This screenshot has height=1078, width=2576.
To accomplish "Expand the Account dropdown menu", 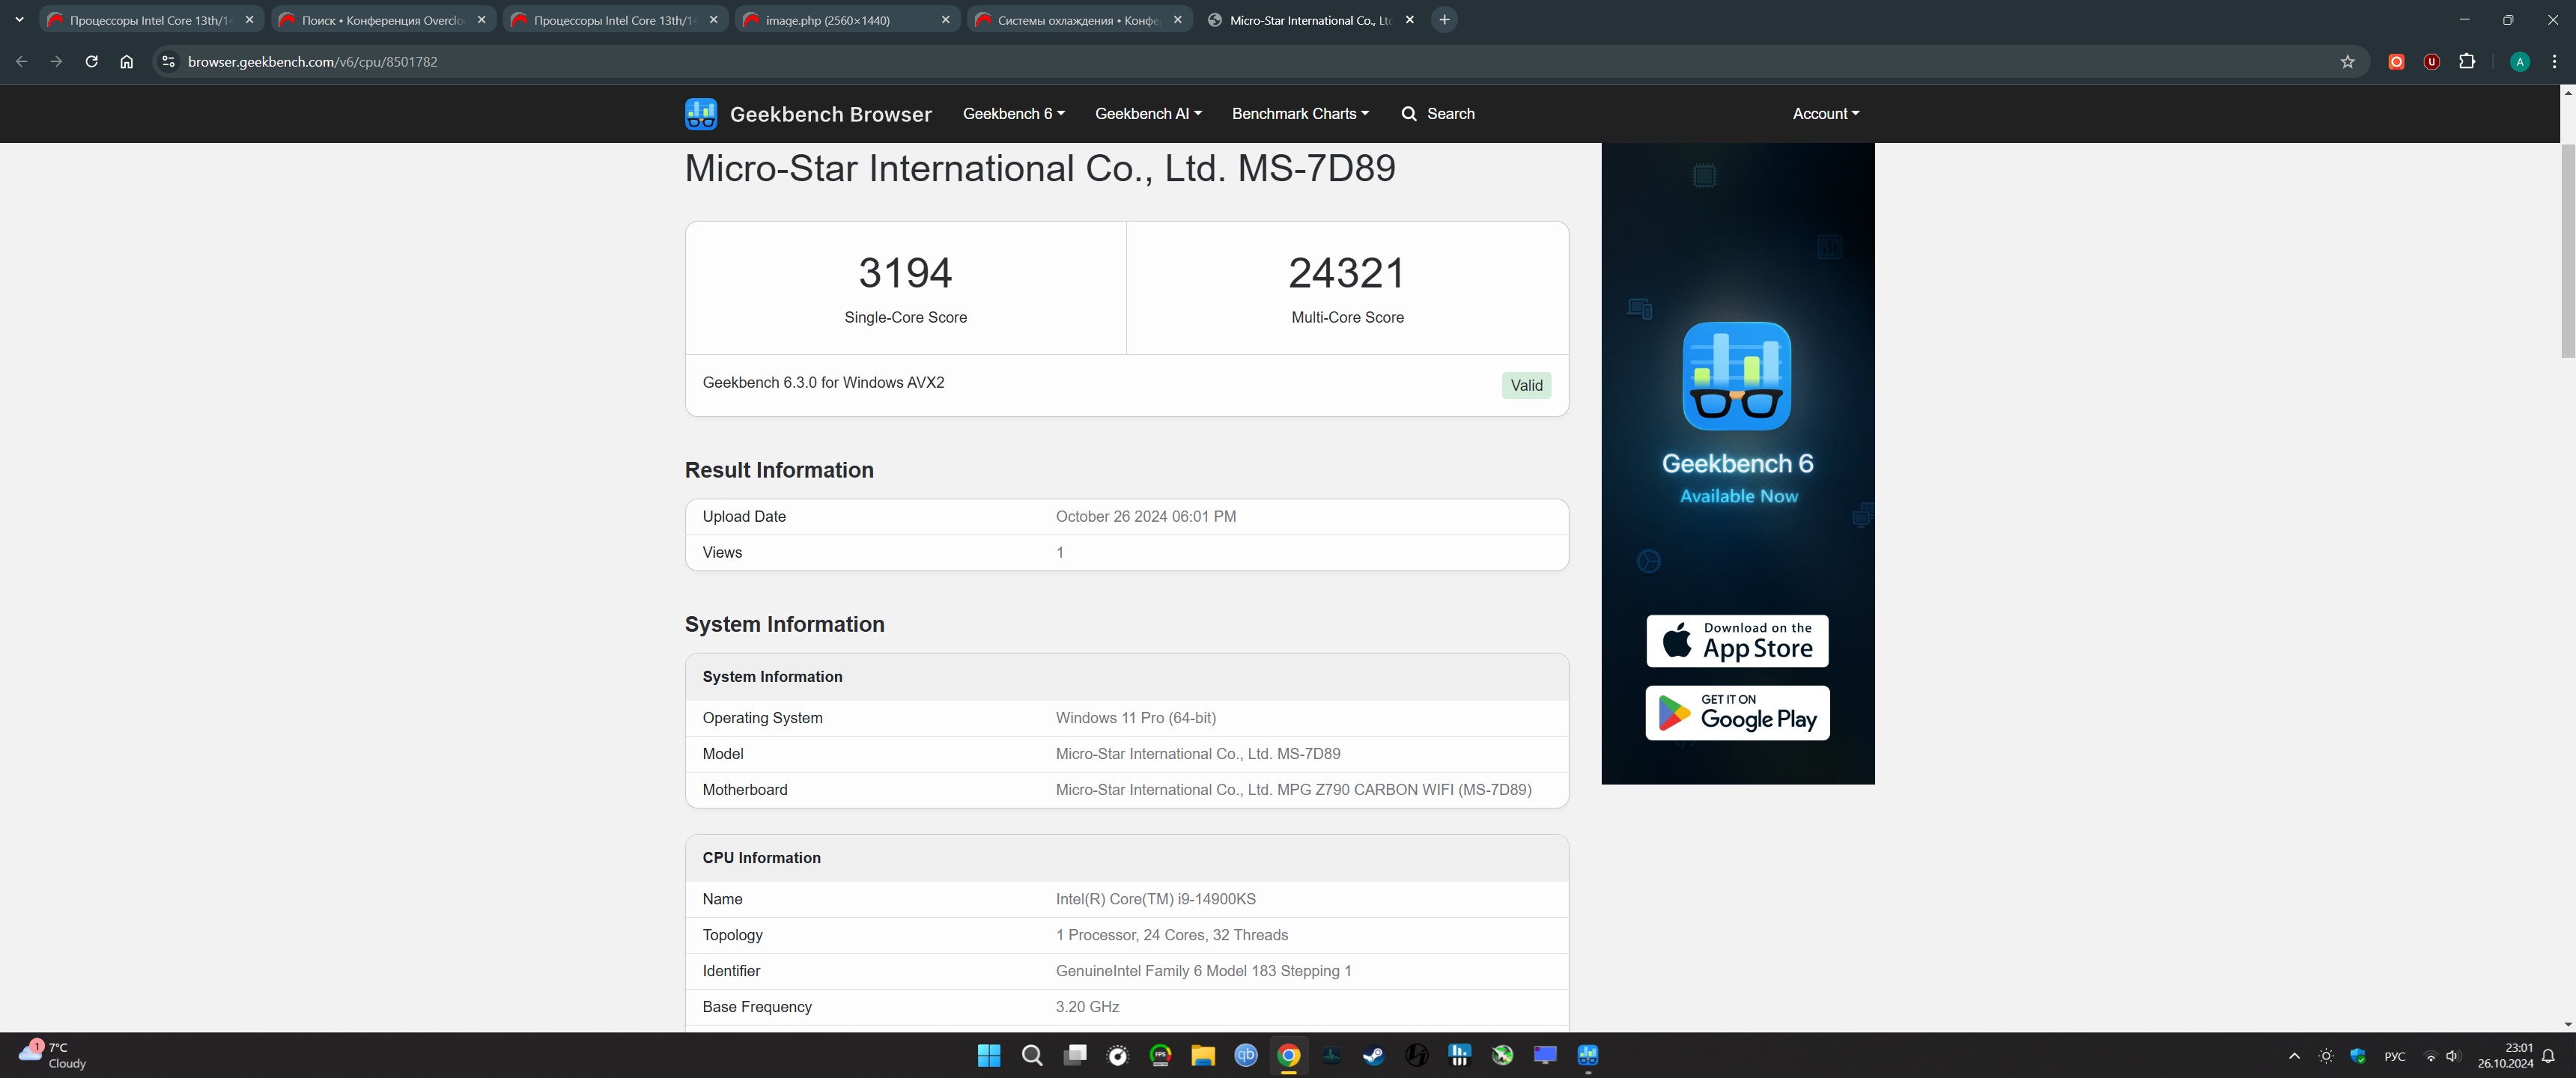I will (x=1825, y=114).
